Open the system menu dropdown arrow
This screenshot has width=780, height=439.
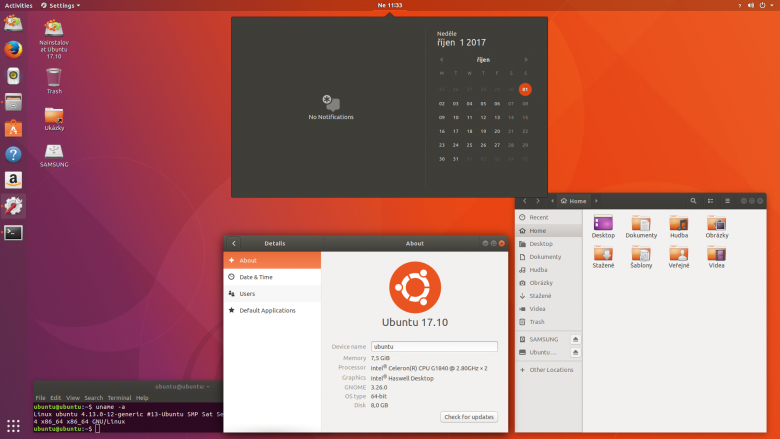(772, 5)
